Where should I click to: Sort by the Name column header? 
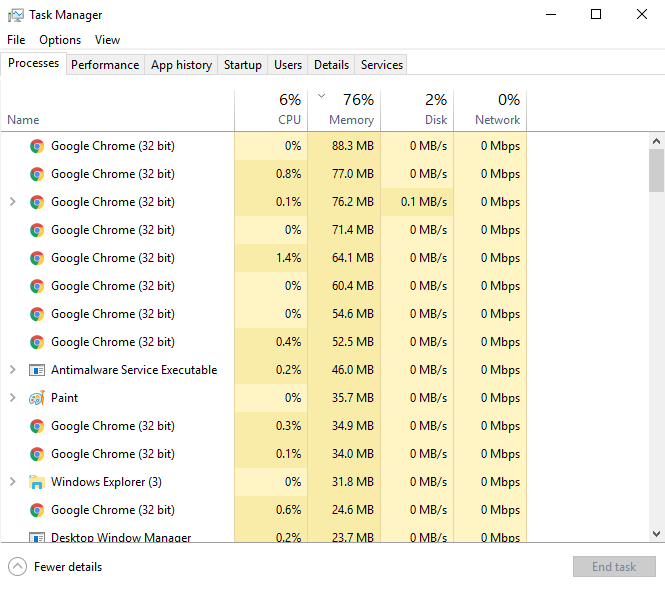coord(117,111)
